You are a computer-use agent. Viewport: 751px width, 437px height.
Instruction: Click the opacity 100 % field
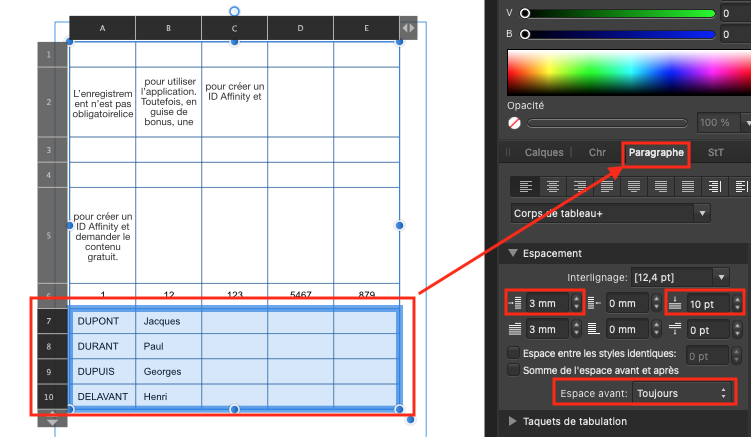tap(718, 123)
